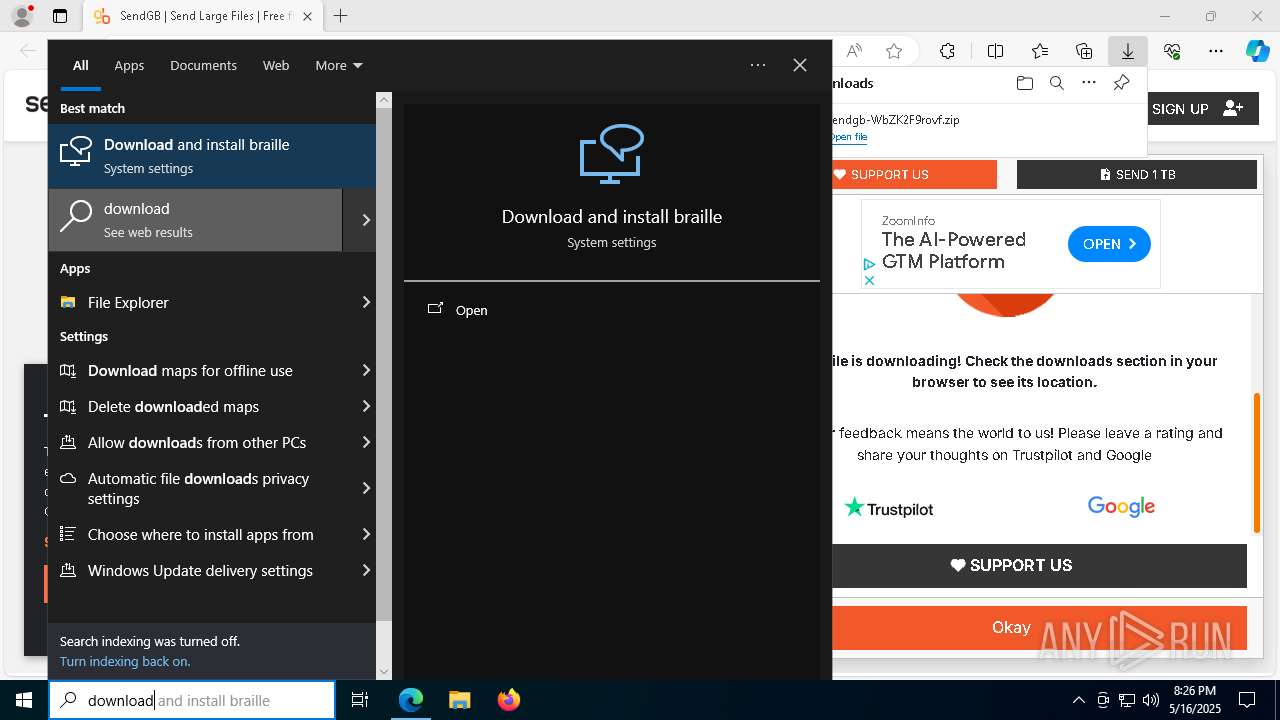Image resolution: width=1280 pixels, height=720 pixels.
Task: Click the Open file link in Downloads
Action: 849,137
